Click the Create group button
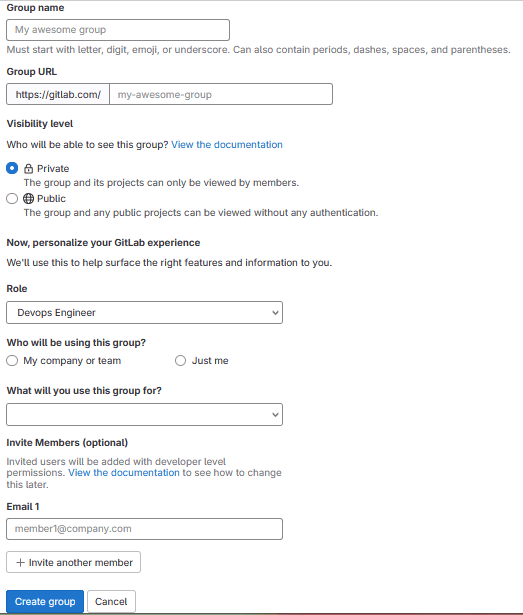Viewport: 523px width, 615px height. 45,601
